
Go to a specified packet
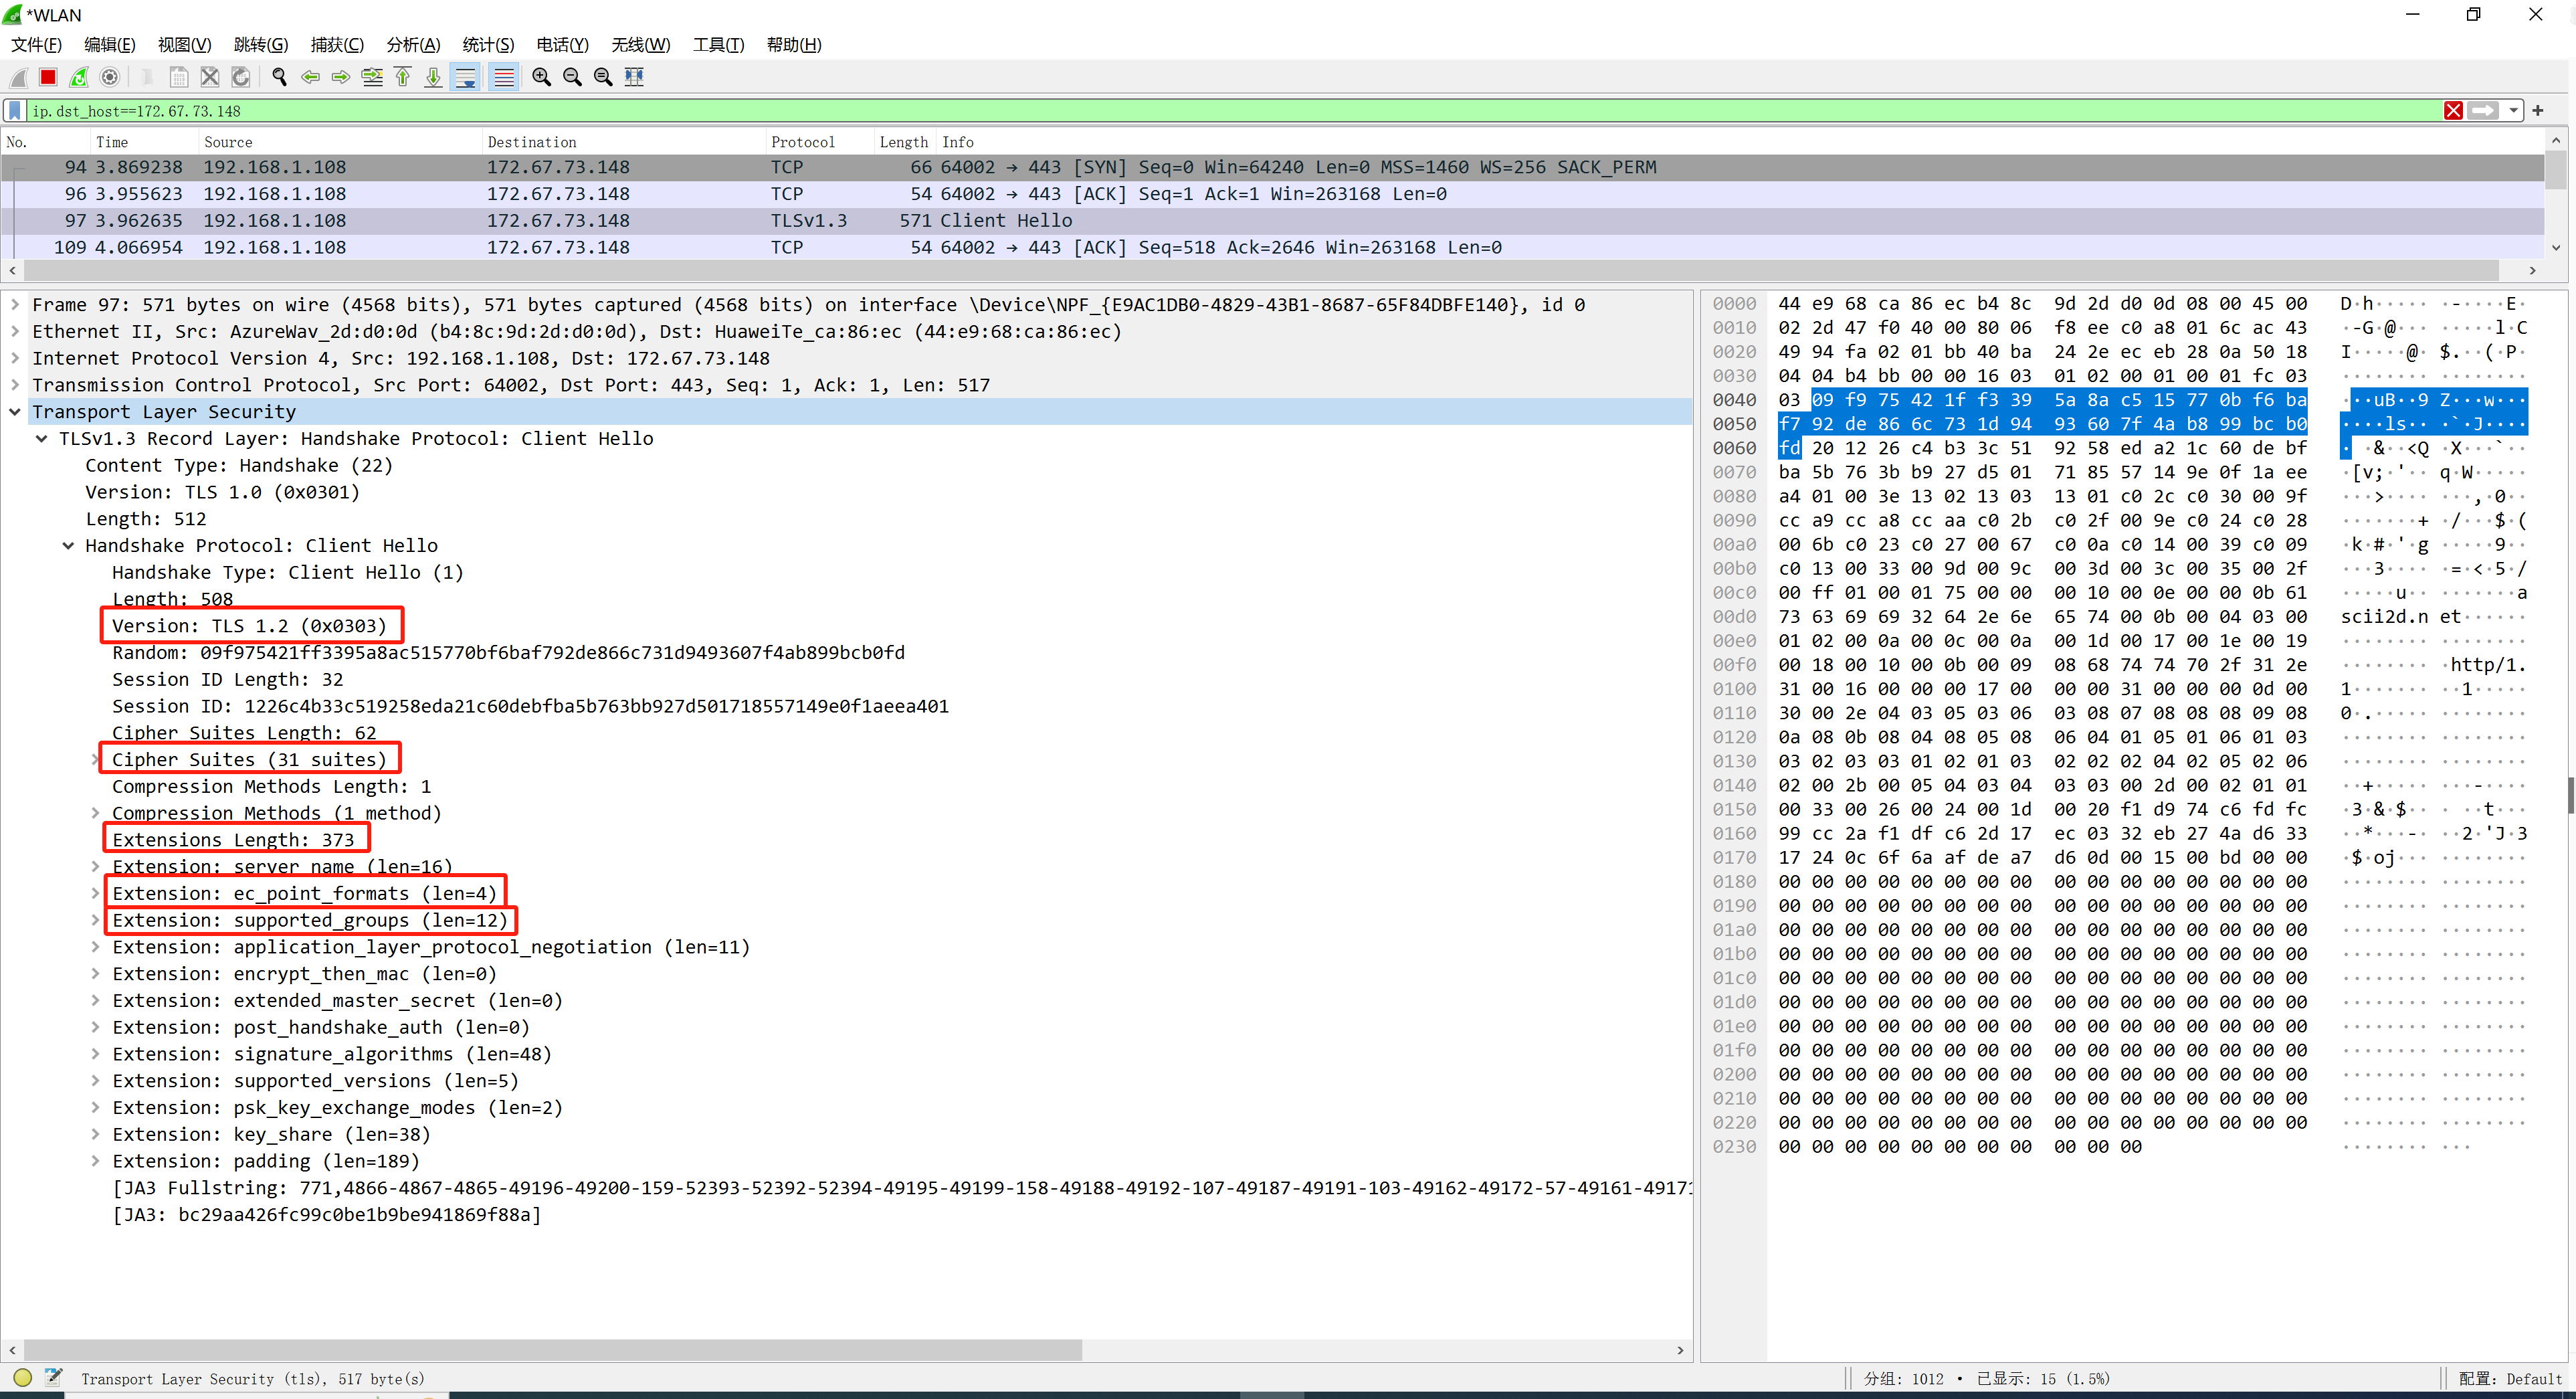point(372,77)
